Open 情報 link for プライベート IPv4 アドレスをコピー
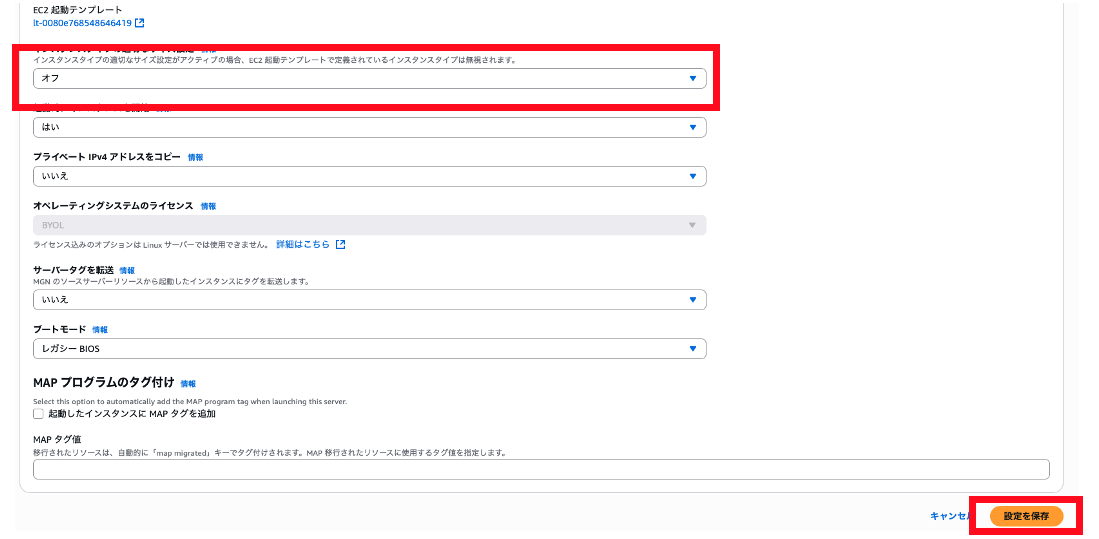This screenshot has height=539, width=1099. [196, 158]
